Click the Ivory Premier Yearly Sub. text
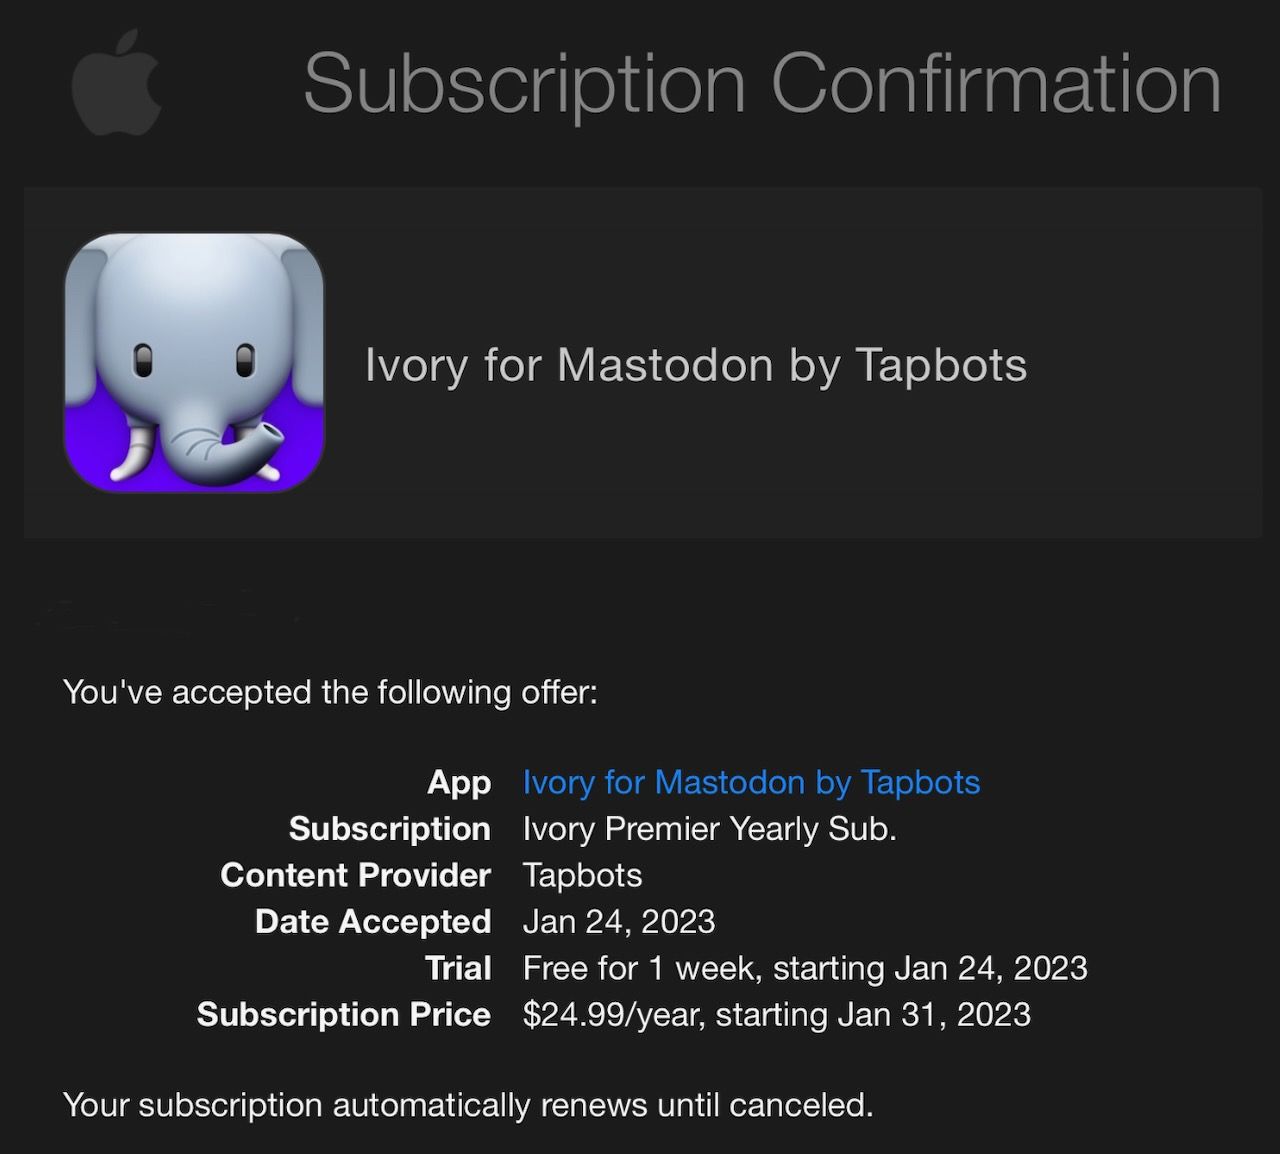This screenshot has height=1154, width=1280. click(x=709, y=829)
